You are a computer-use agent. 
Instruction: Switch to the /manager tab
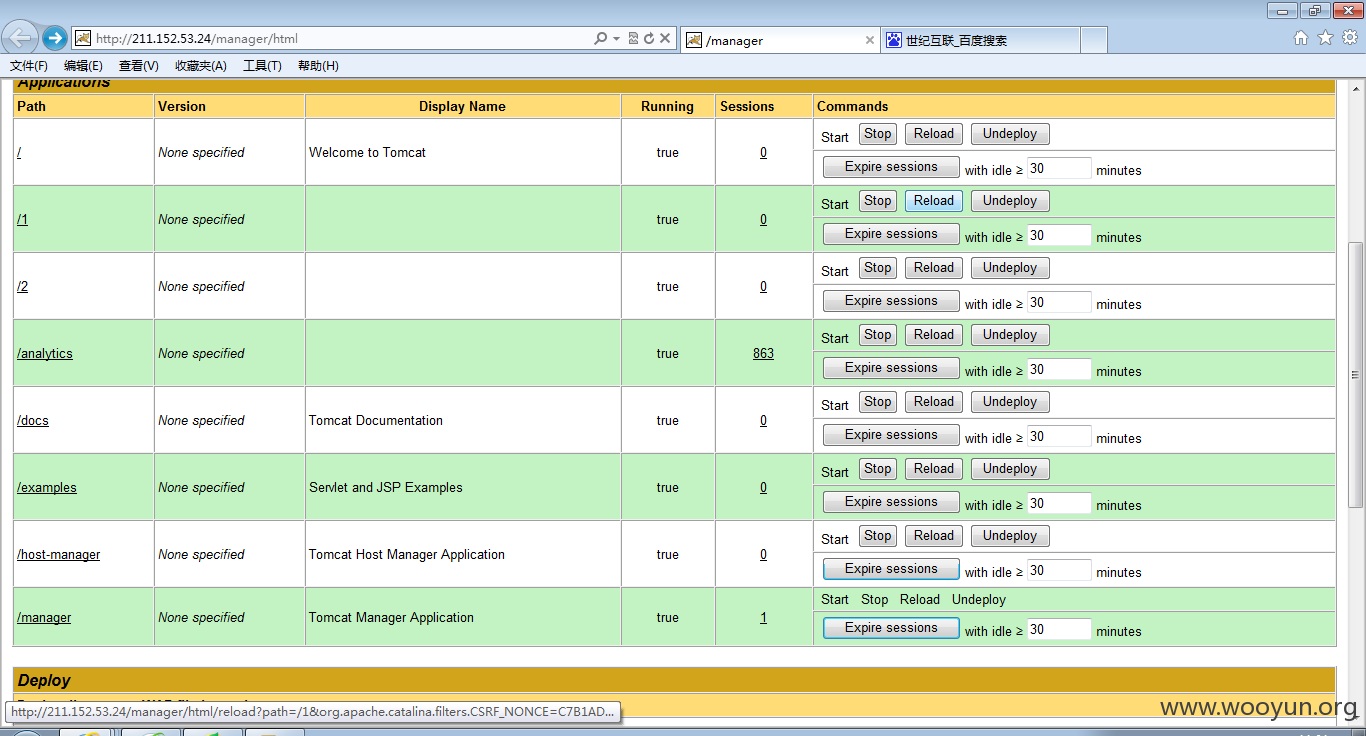tap(780, 40)
